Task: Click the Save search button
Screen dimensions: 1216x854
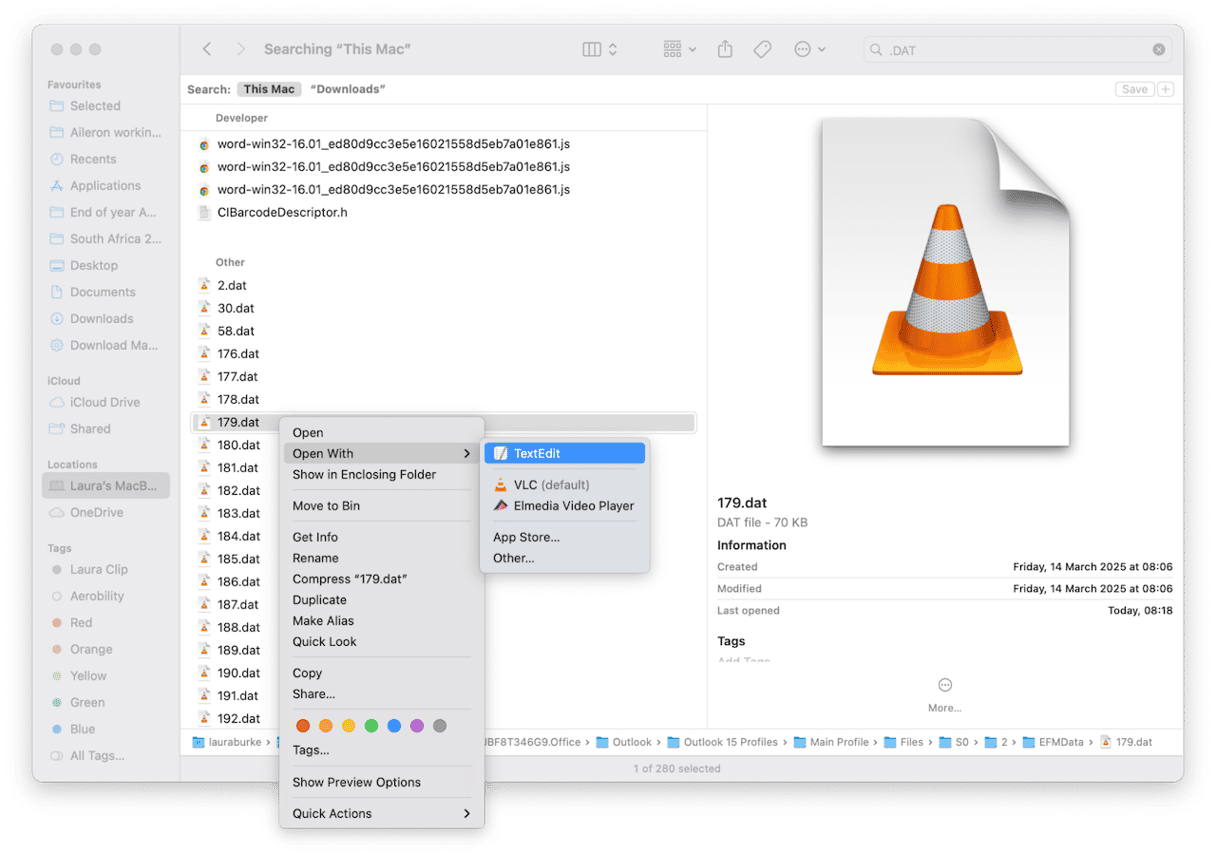Action: [1134, 89]
